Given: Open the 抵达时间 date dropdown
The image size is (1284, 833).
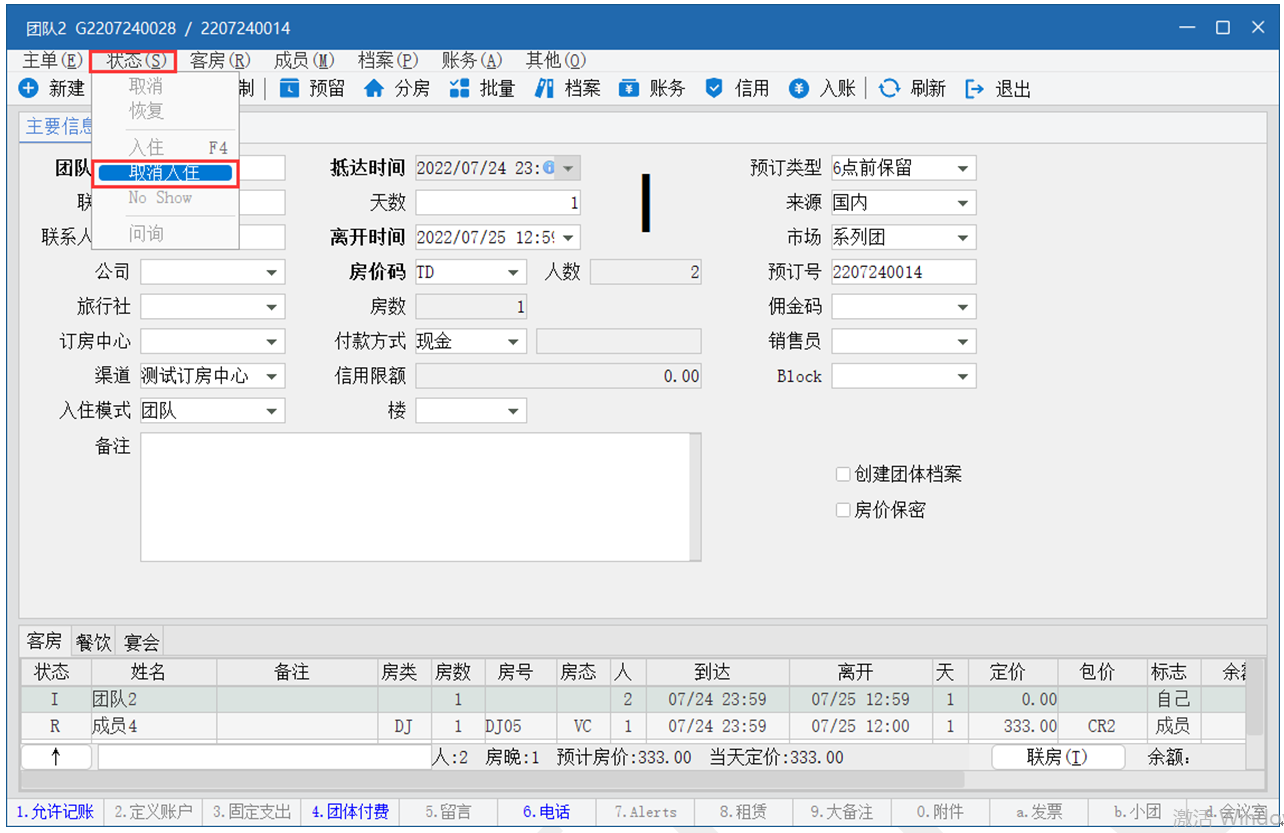Looking at the screenshot, I should (568, 168).
